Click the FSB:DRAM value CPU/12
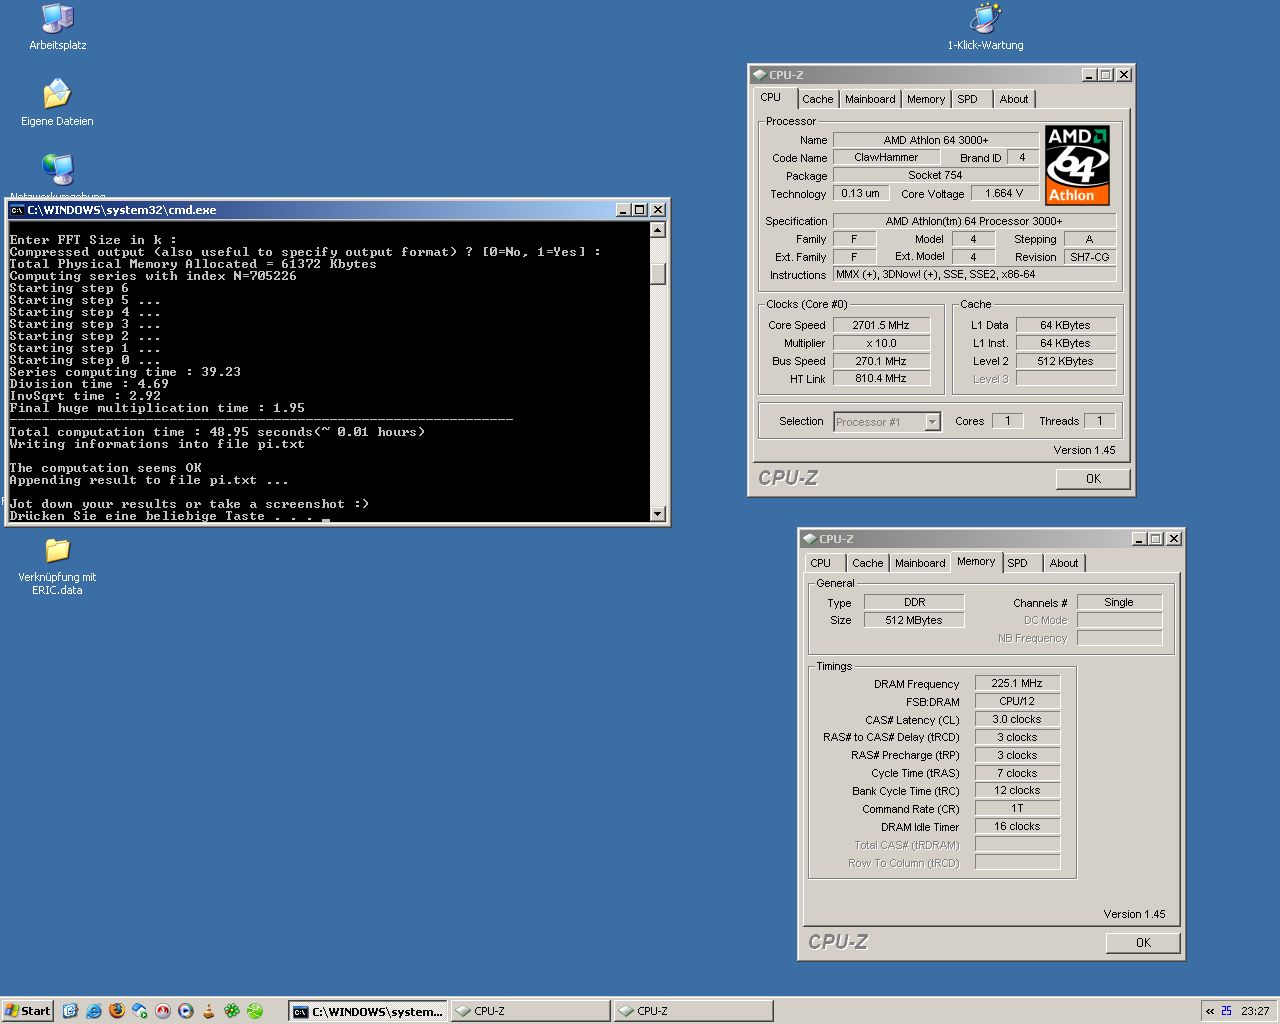 click(x=1017, y=702)
